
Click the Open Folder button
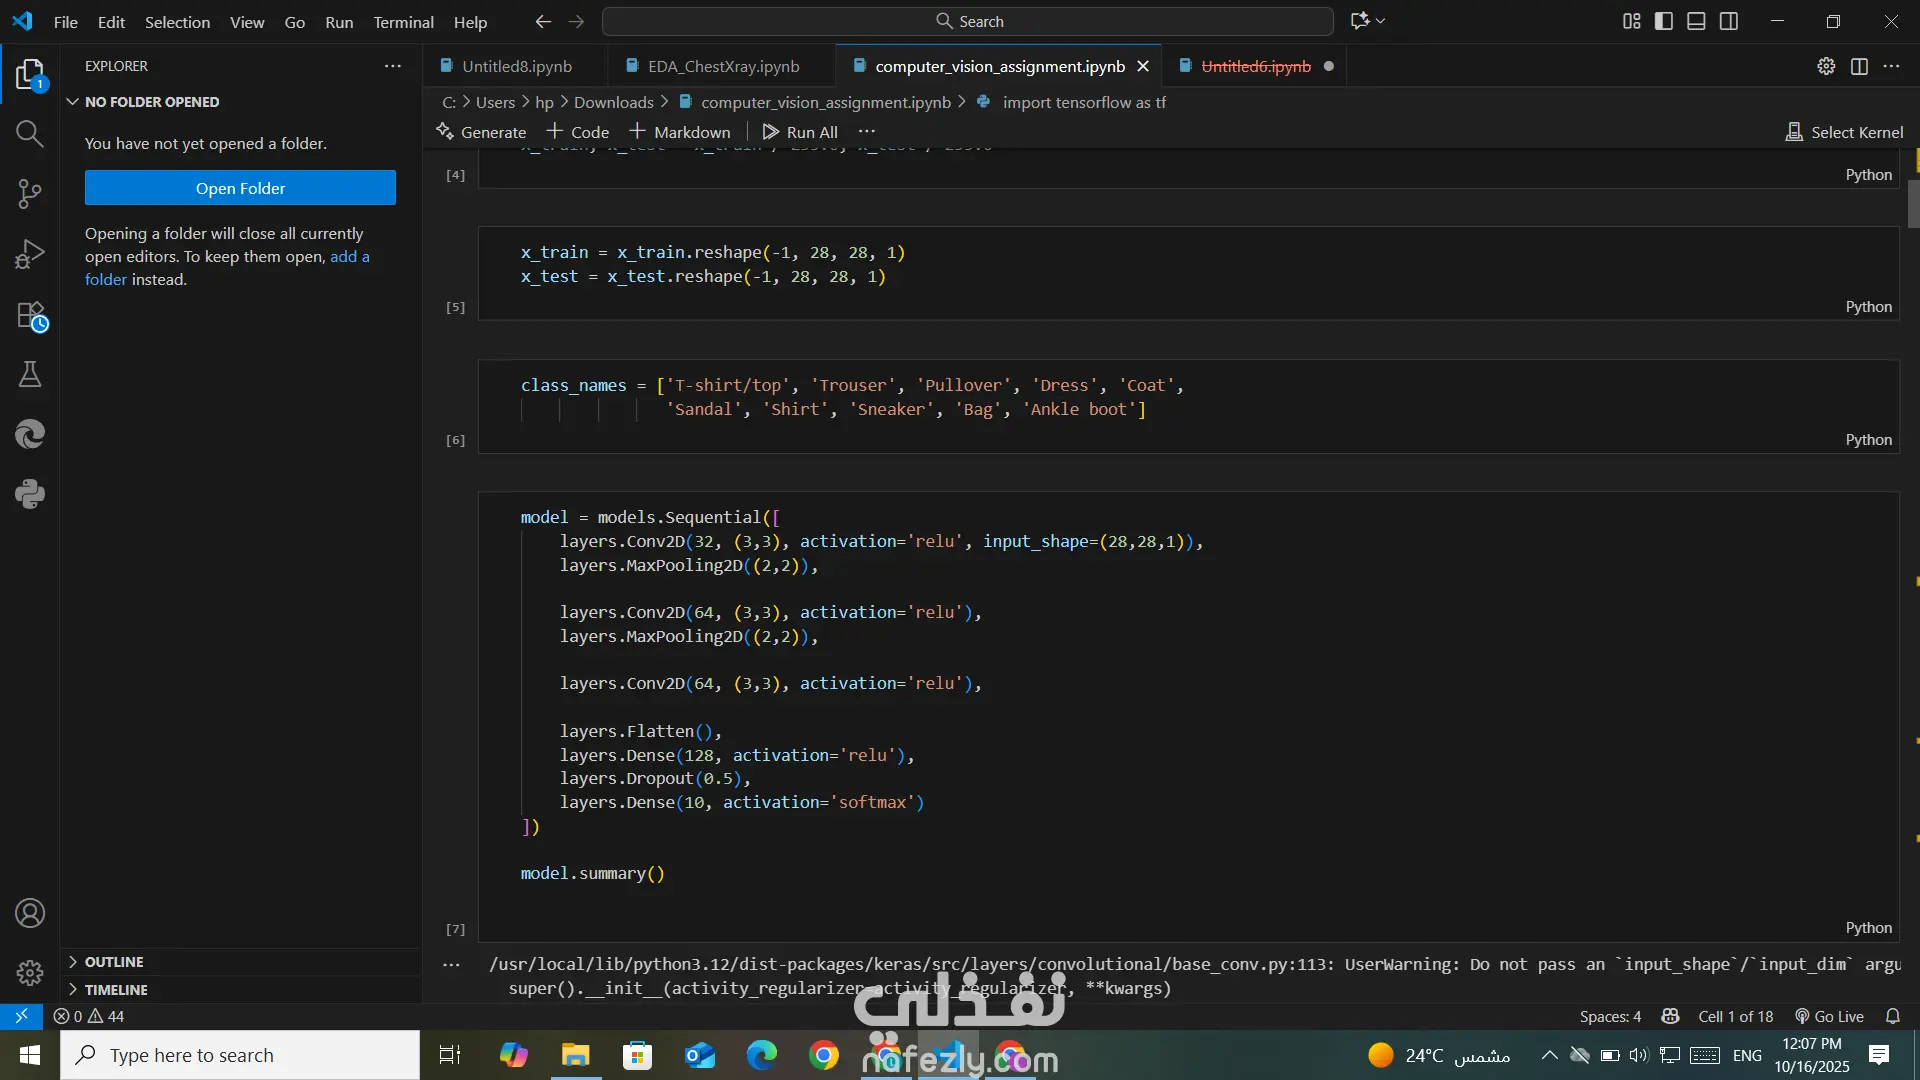[240, 188]
